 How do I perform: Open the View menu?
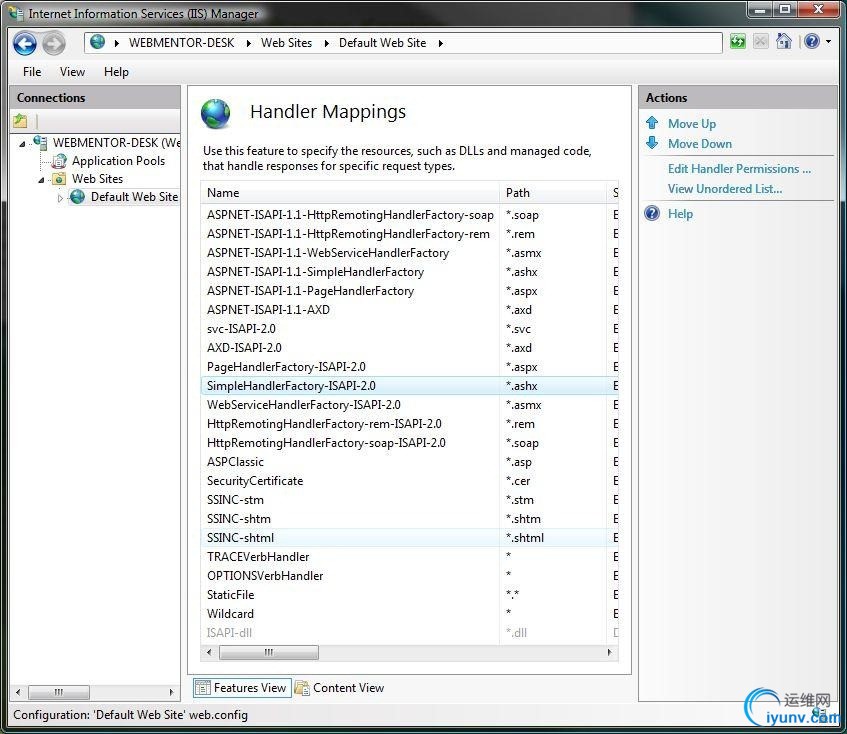tap(72, 72)
